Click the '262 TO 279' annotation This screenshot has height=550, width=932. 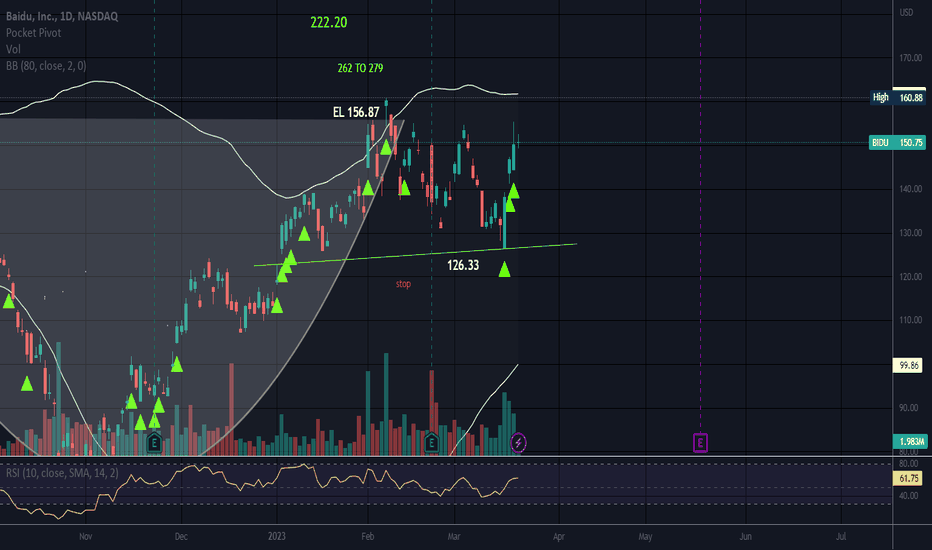[360, 68]
